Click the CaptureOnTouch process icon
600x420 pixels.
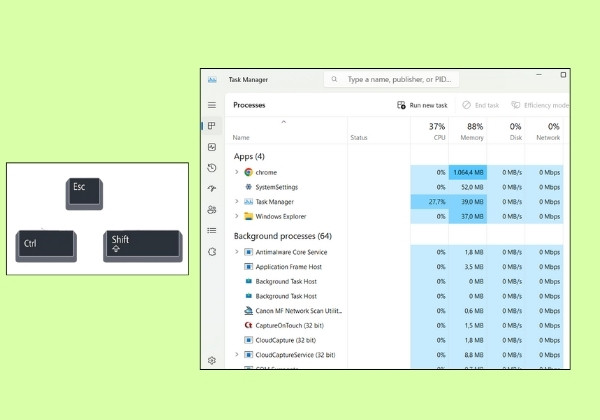(248, 325)
